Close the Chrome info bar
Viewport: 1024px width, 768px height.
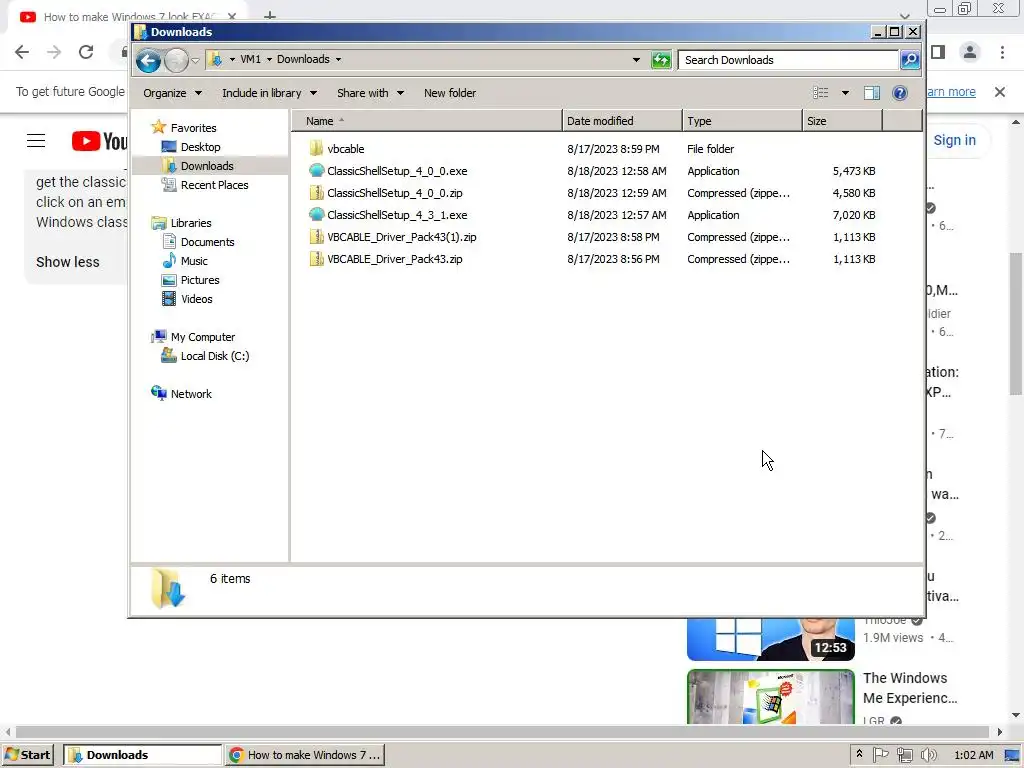pyautogui.click(x=1000, y=92)
